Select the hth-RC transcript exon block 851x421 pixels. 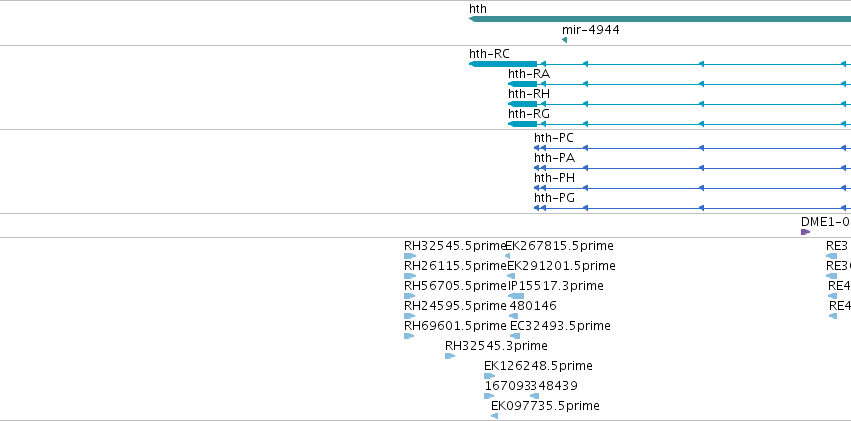503,64
